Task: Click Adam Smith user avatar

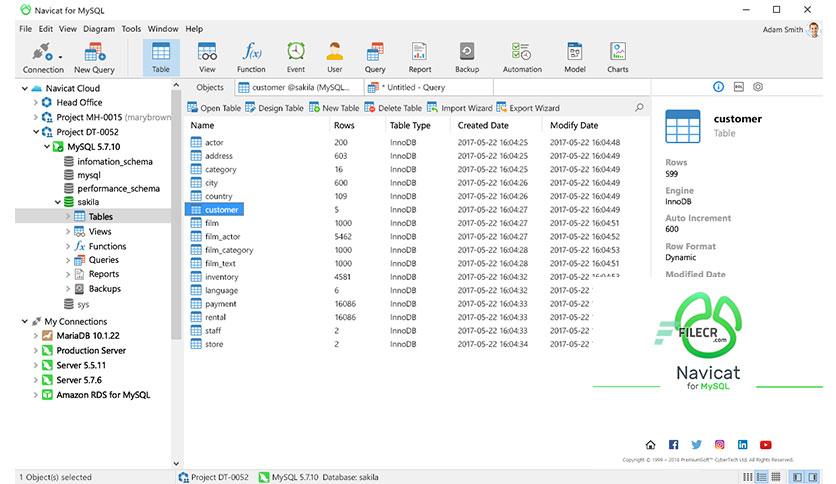Action: pos(814,29)
